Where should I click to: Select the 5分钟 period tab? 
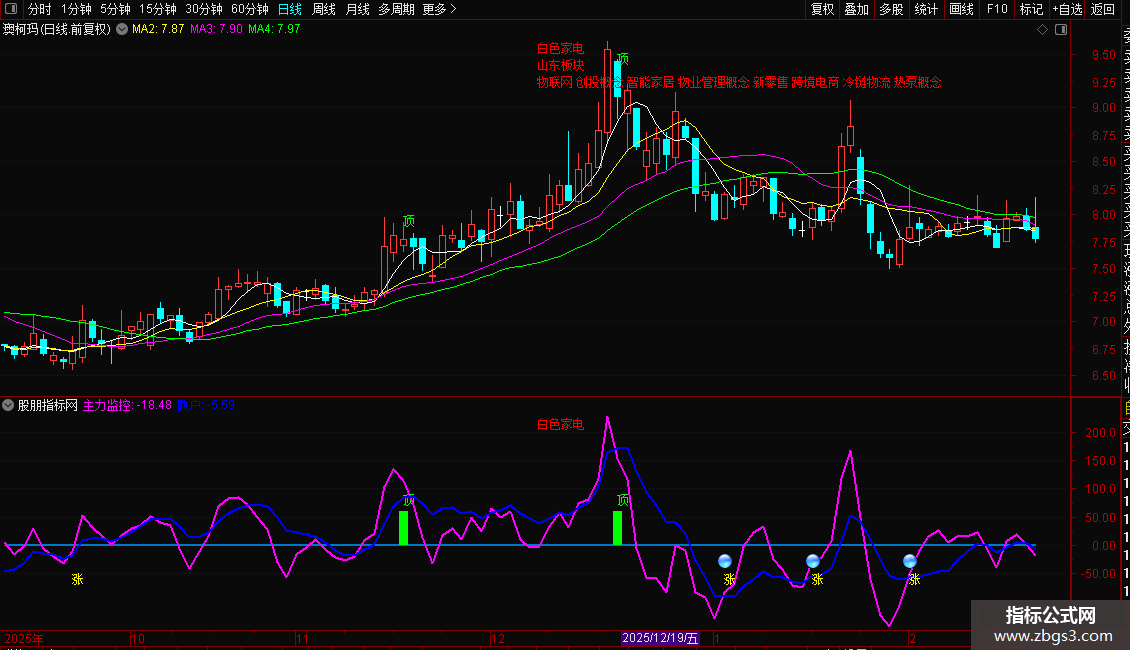pyautogui.click(x=115, y=9)
